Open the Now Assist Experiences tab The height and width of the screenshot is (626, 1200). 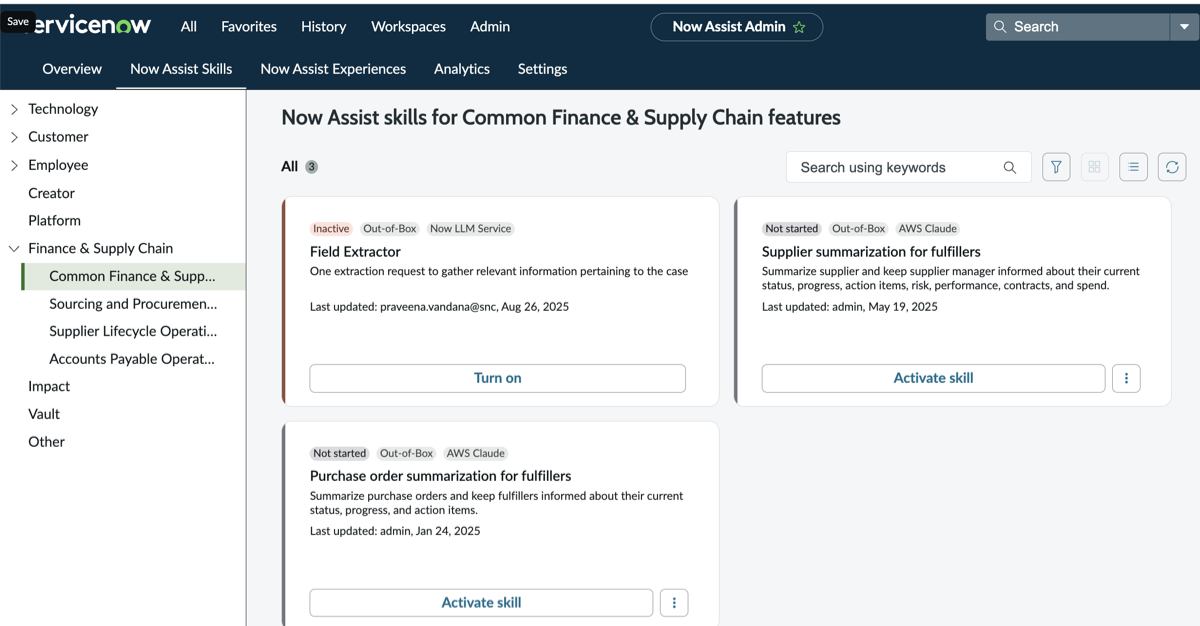[x=333, y=69]
